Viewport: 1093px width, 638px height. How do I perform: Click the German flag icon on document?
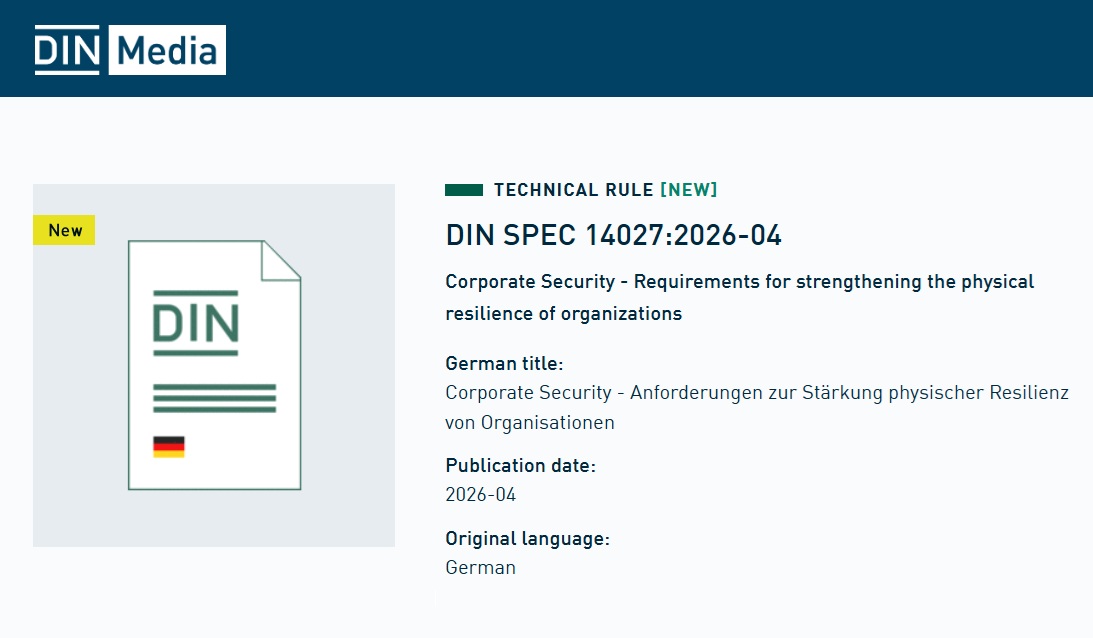(x=169, y=447)
